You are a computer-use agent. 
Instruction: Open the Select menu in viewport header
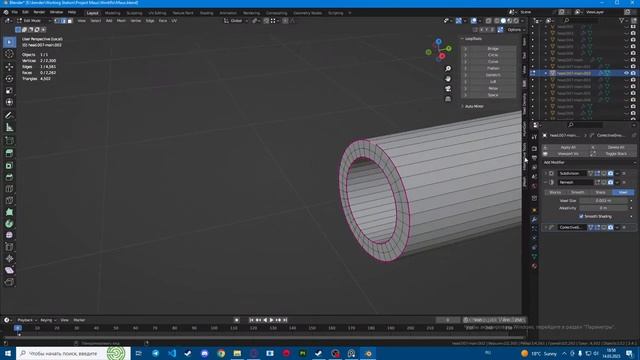(x=96, y=21)
